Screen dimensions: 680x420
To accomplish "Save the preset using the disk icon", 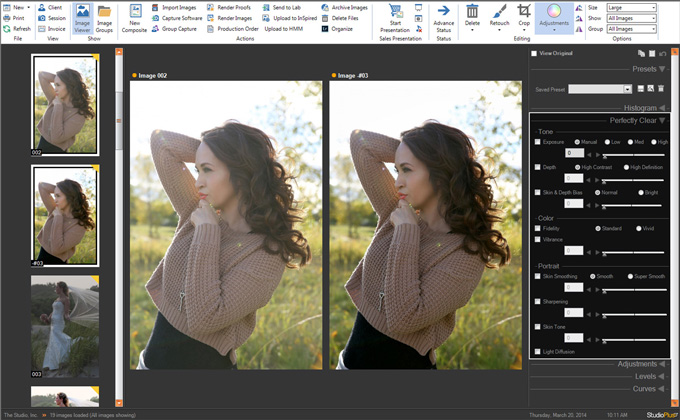I will (639, 89).
